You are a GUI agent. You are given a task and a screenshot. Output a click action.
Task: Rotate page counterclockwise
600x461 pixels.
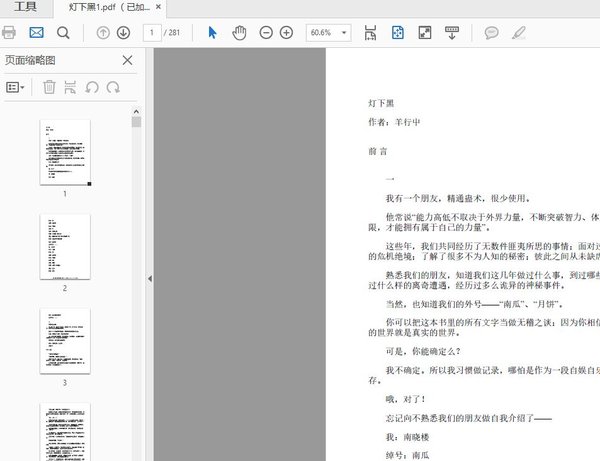(x=92, y=88)
